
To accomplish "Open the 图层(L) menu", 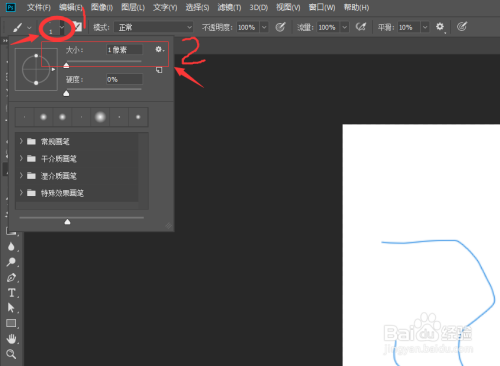I will (133, 7).
